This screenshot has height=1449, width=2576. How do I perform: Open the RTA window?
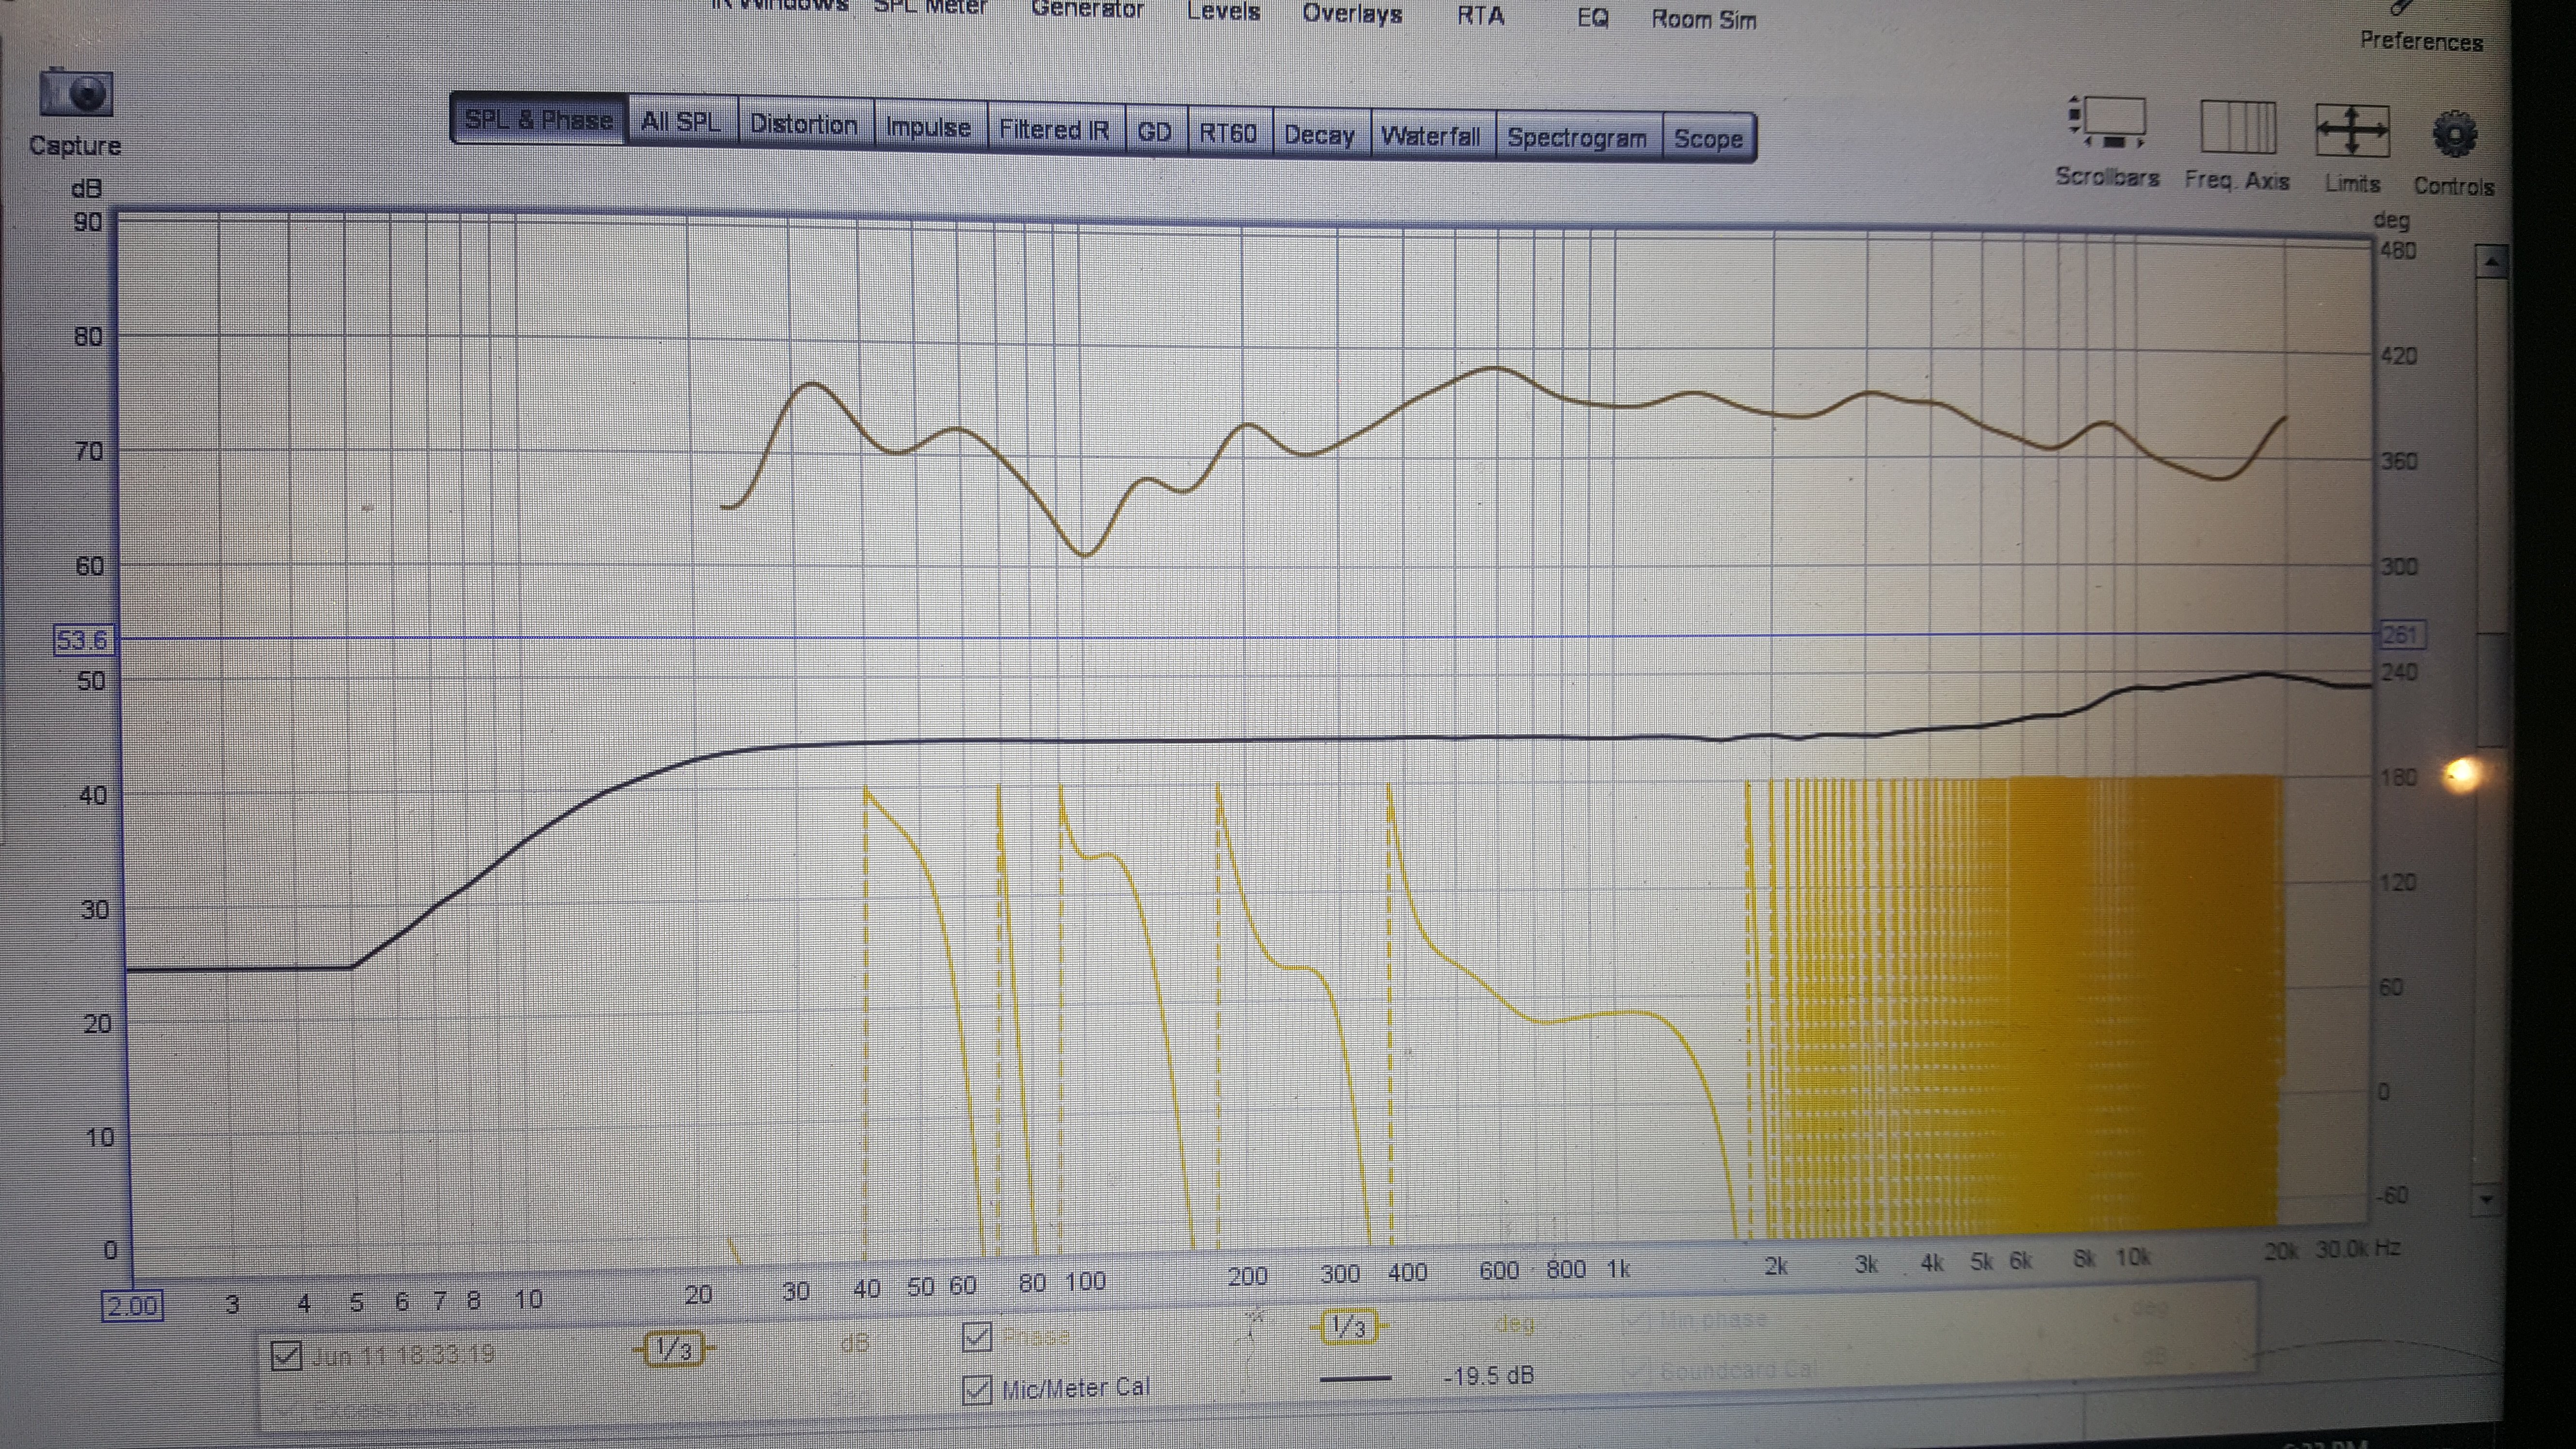point(1480,16)
